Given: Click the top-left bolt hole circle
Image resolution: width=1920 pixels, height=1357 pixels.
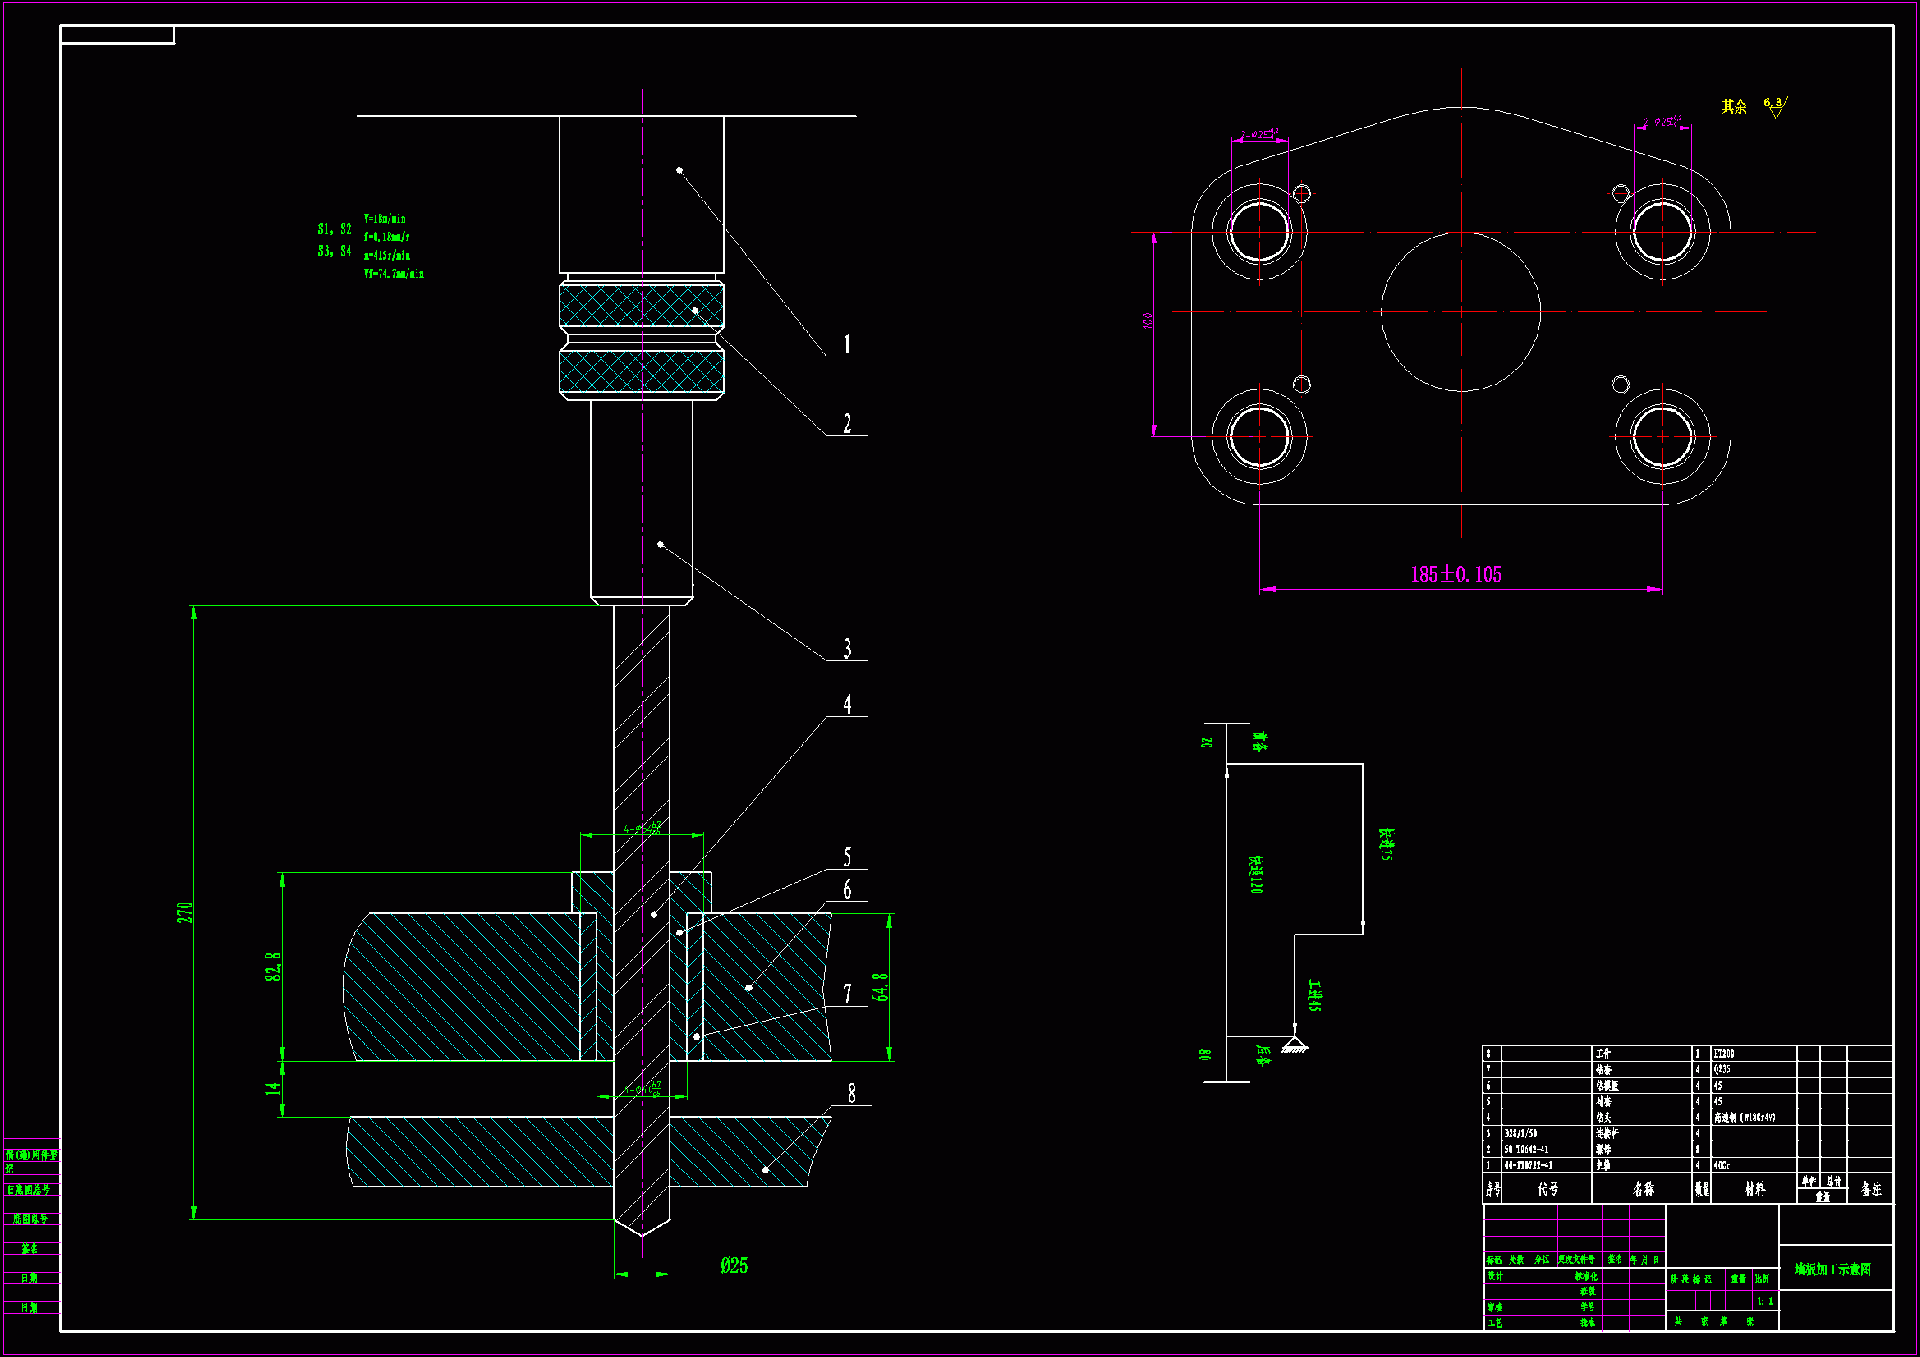Looking at the screenshot, I should click(1259, 232).
